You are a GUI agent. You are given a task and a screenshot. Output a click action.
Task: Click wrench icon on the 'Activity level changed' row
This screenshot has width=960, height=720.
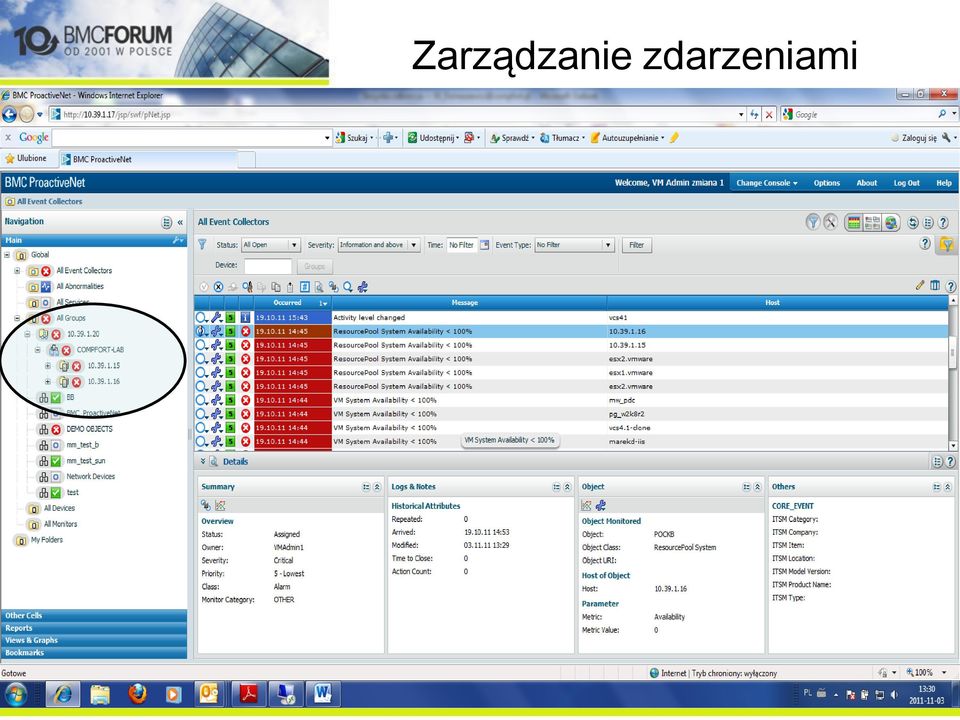click(216, 317)
